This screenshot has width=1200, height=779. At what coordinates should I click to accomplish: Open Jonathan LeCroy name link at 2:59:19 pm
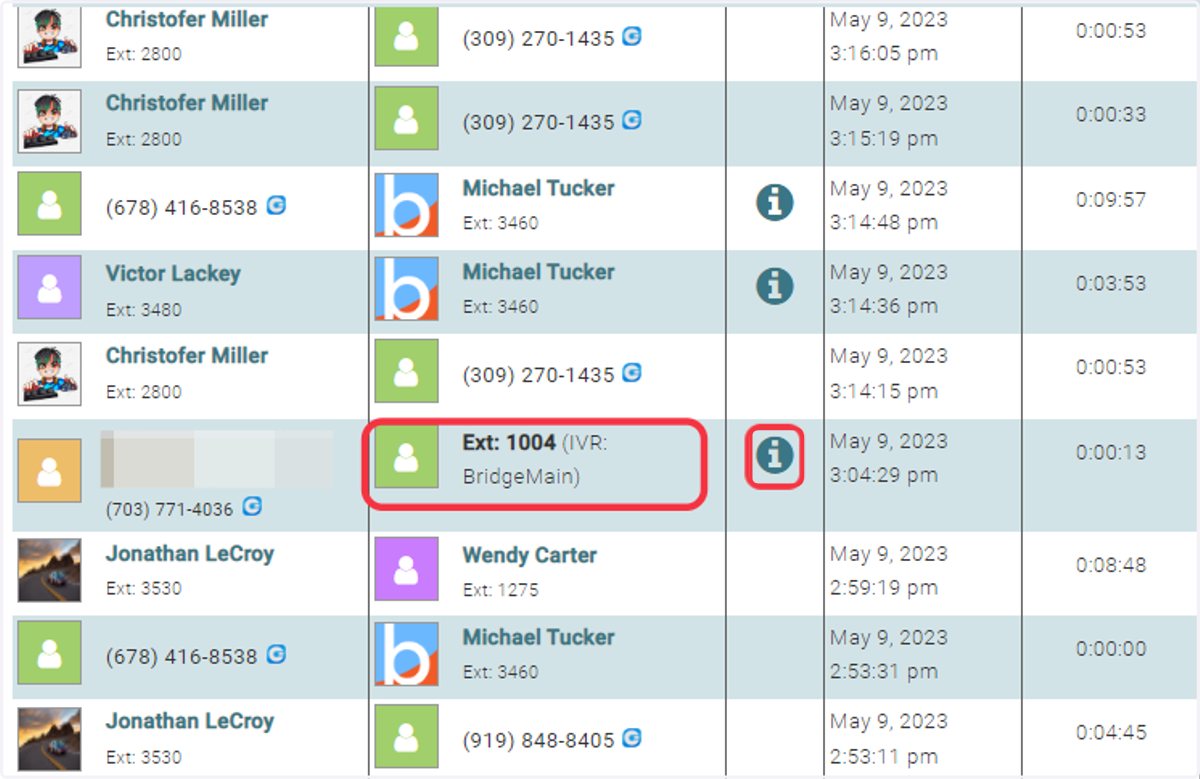click(190, 553)
